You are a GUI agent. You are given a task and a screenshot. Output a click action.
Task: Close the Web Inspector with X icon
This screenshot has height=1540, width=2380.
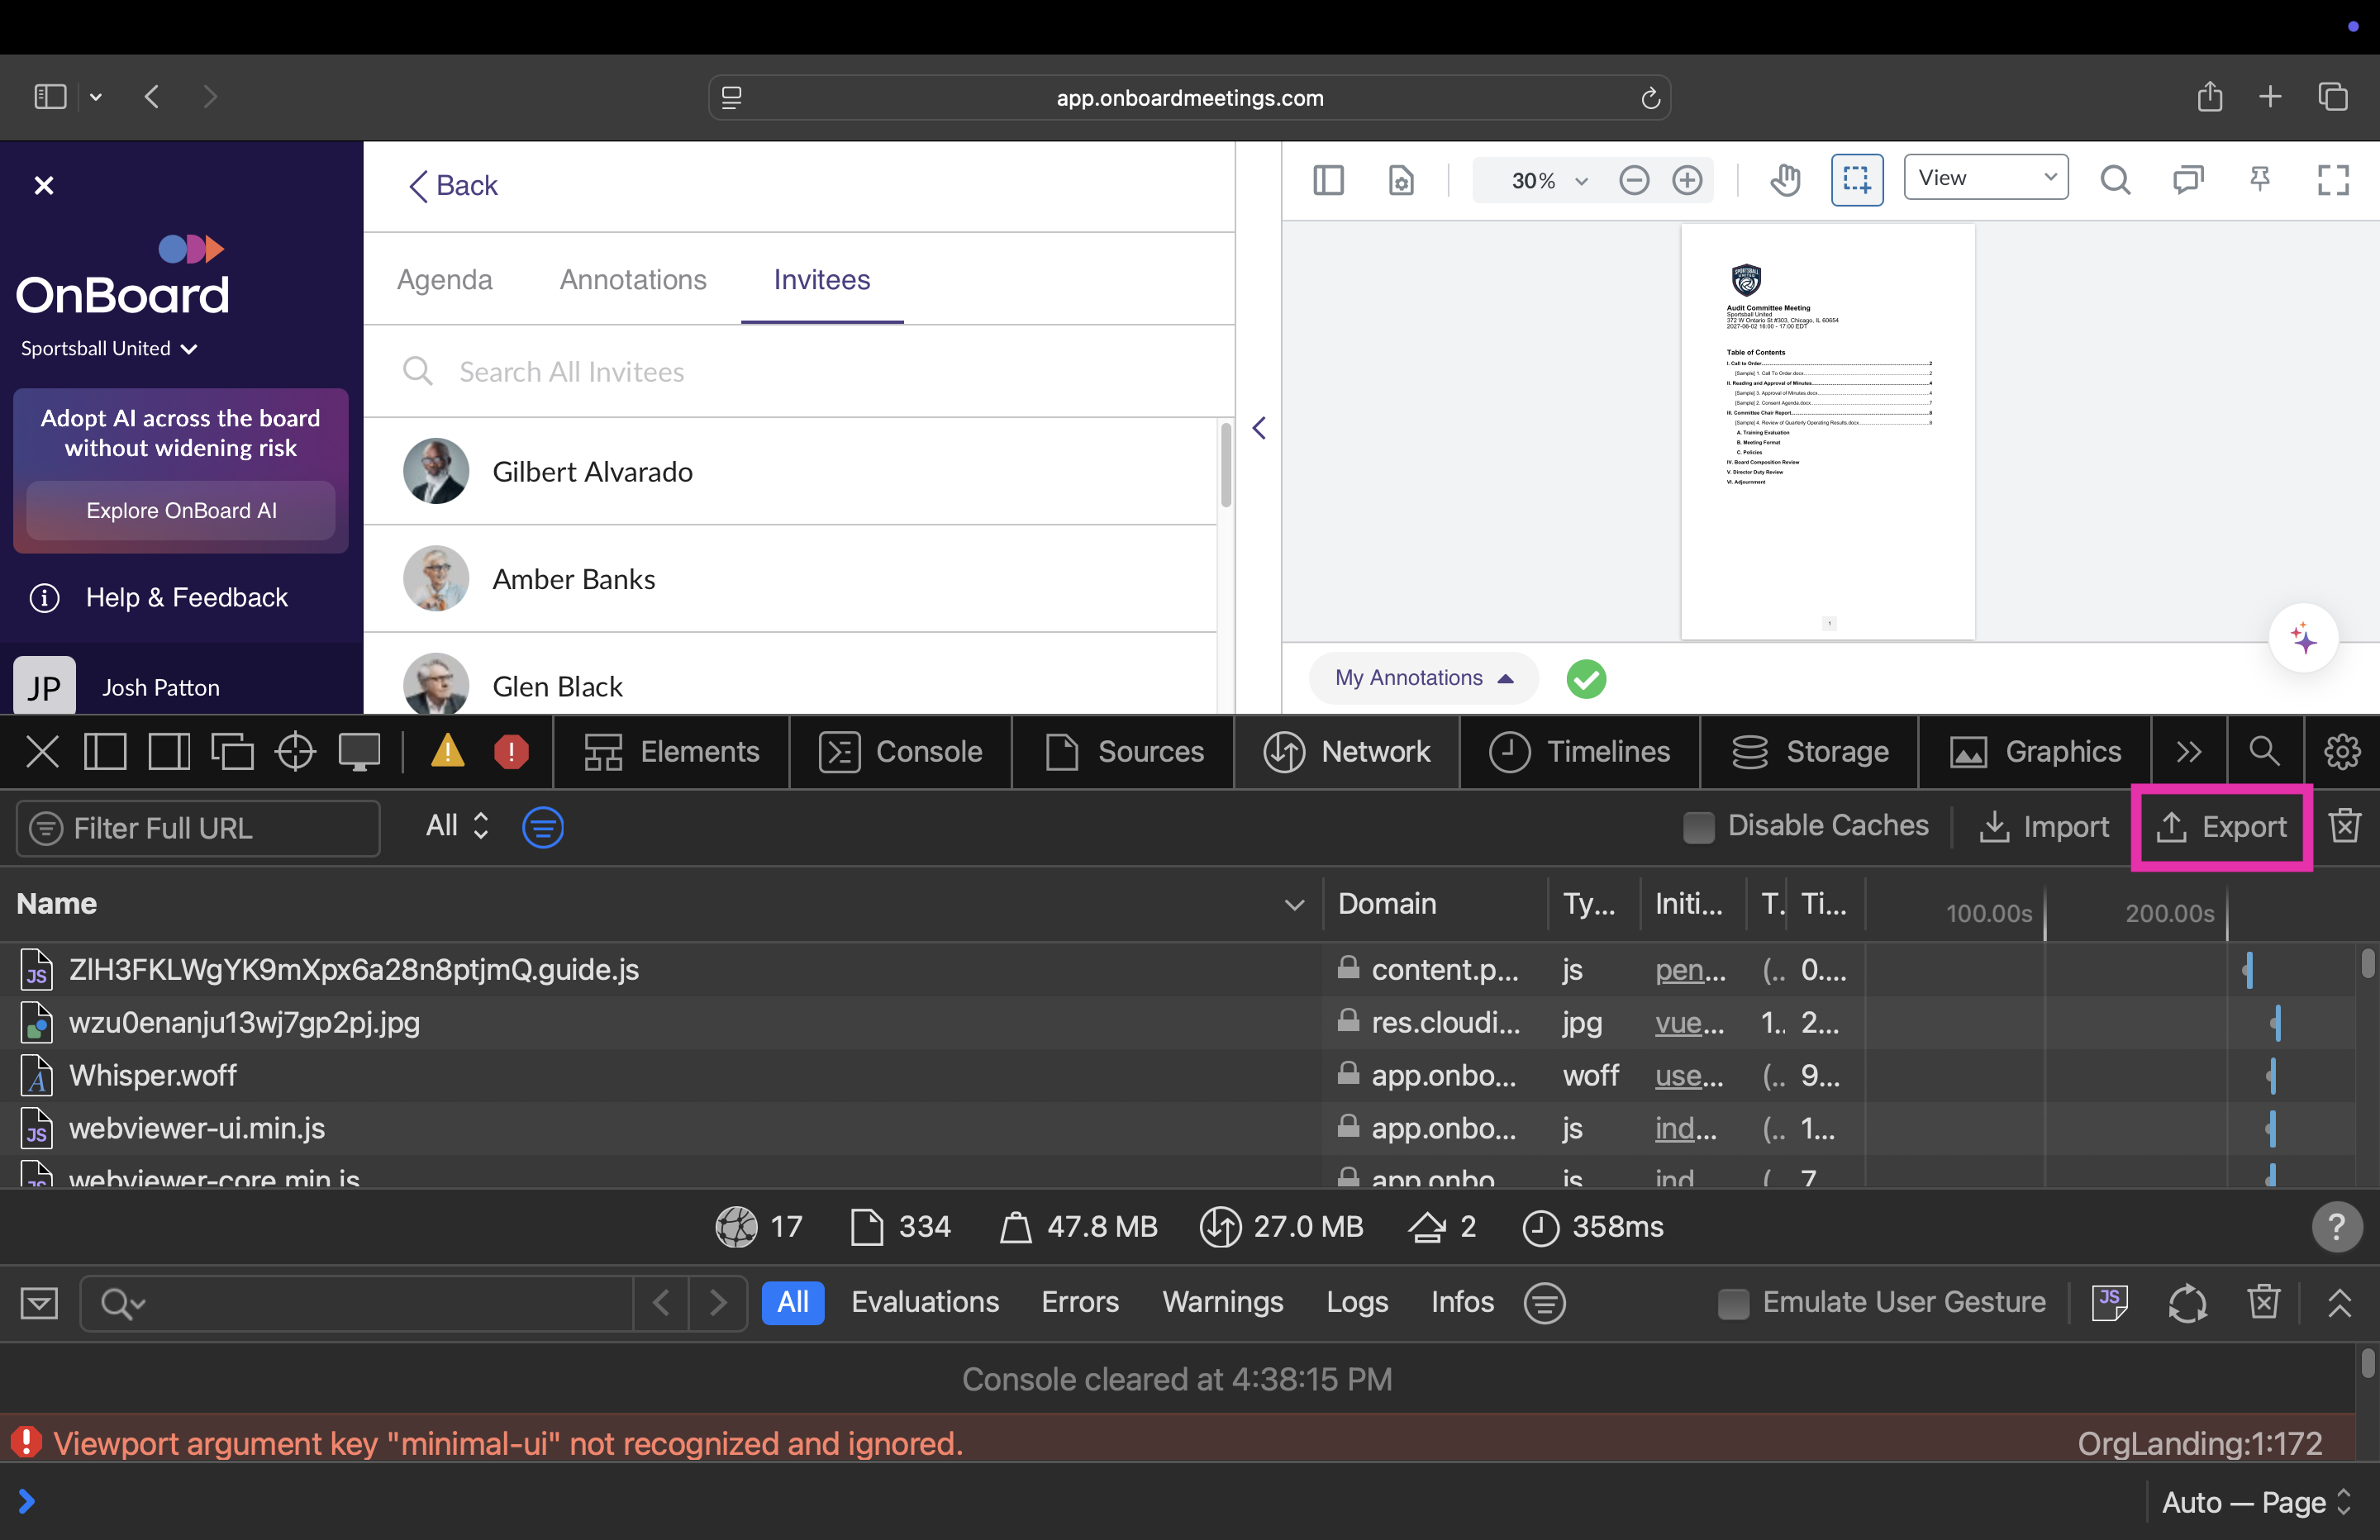[42, 752]
